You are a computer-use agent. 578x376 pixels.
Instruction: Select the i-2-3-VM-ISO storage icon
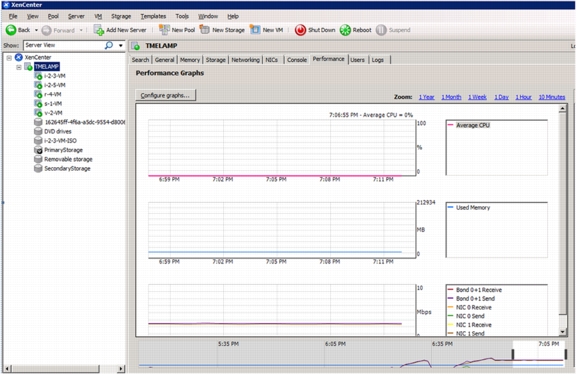[38, 140]
